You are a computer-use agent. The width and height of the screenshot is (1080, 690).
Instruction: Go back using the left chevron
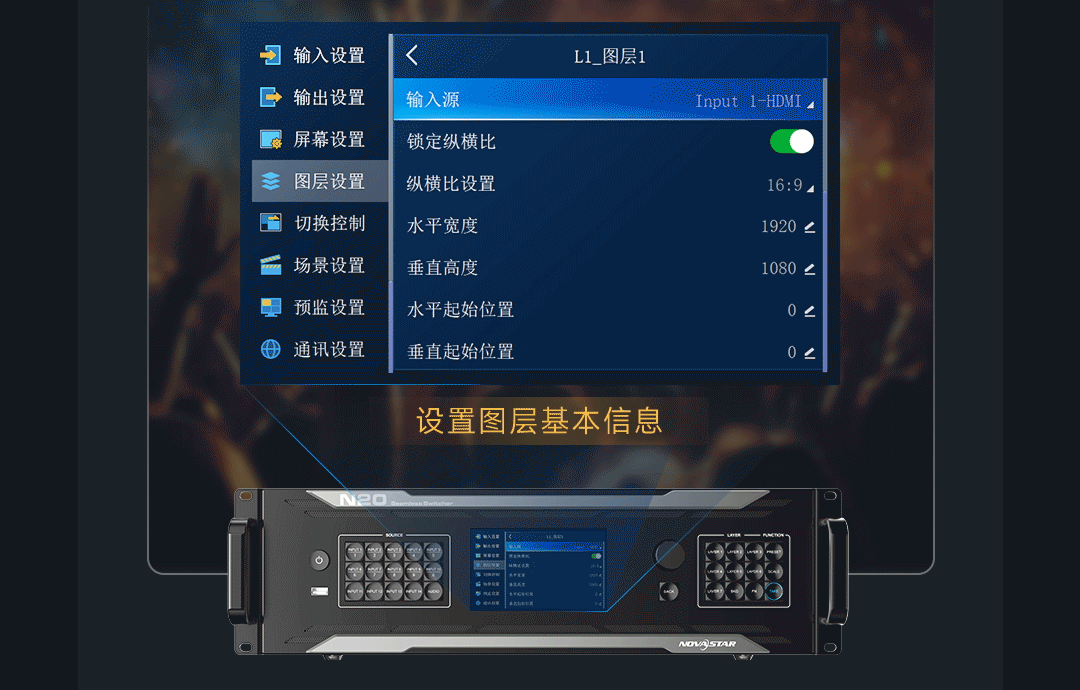(412, 56)
